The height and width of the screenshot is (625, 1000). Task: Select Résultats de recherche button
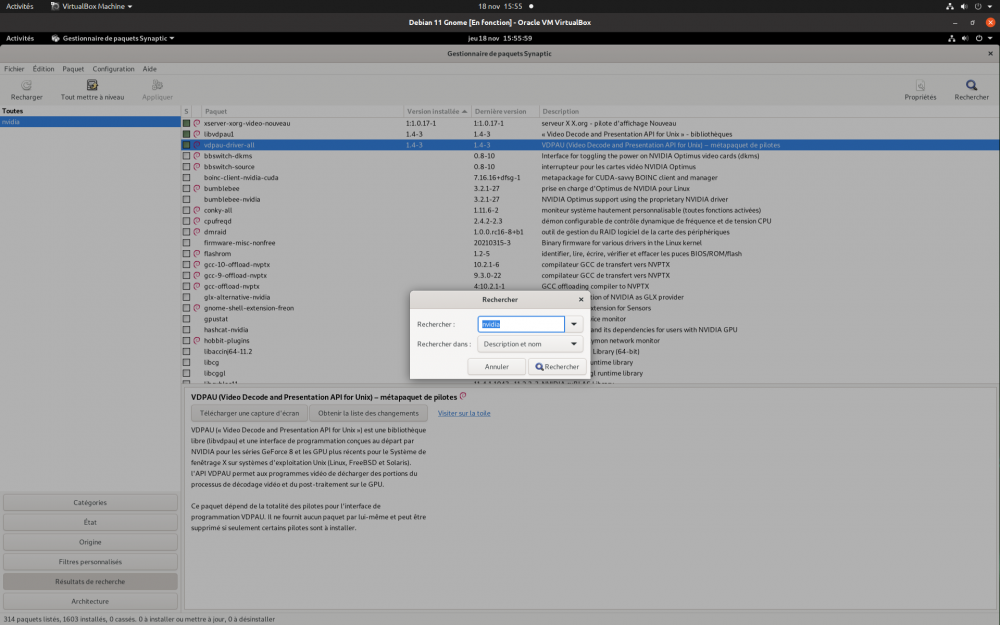pyautogui.click(x=90, y=582)
